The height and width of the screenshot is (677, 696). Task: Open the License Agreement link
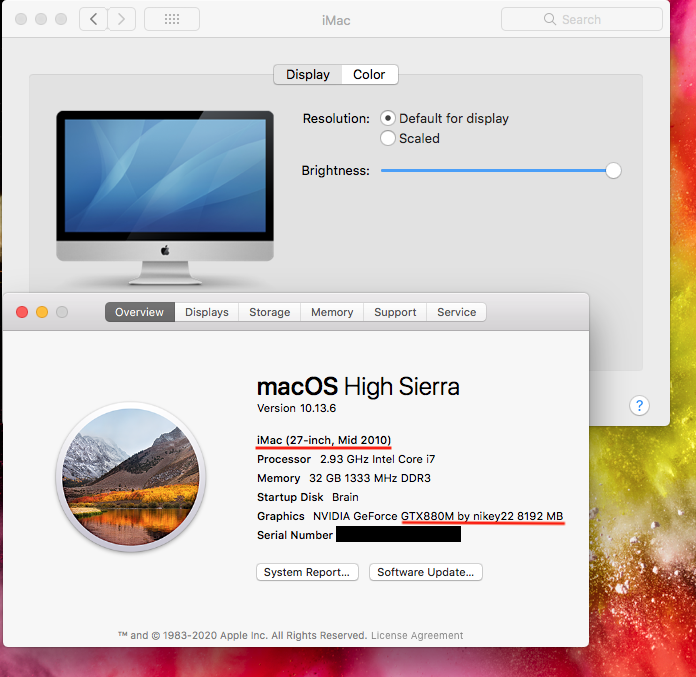(x=417, y=635)
